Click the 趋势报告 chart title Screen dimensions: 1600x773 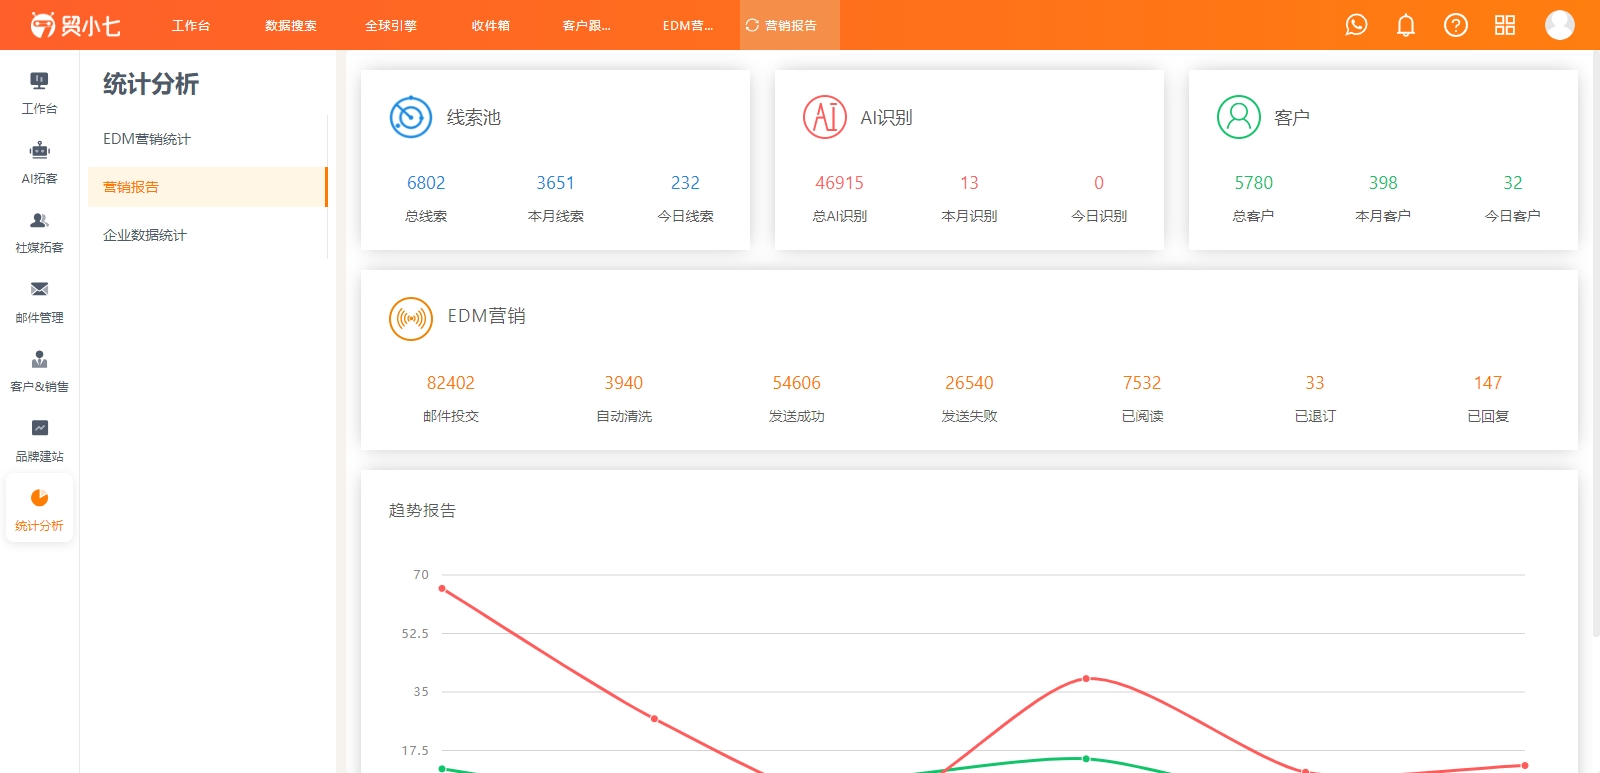click(x=422, y=510)
